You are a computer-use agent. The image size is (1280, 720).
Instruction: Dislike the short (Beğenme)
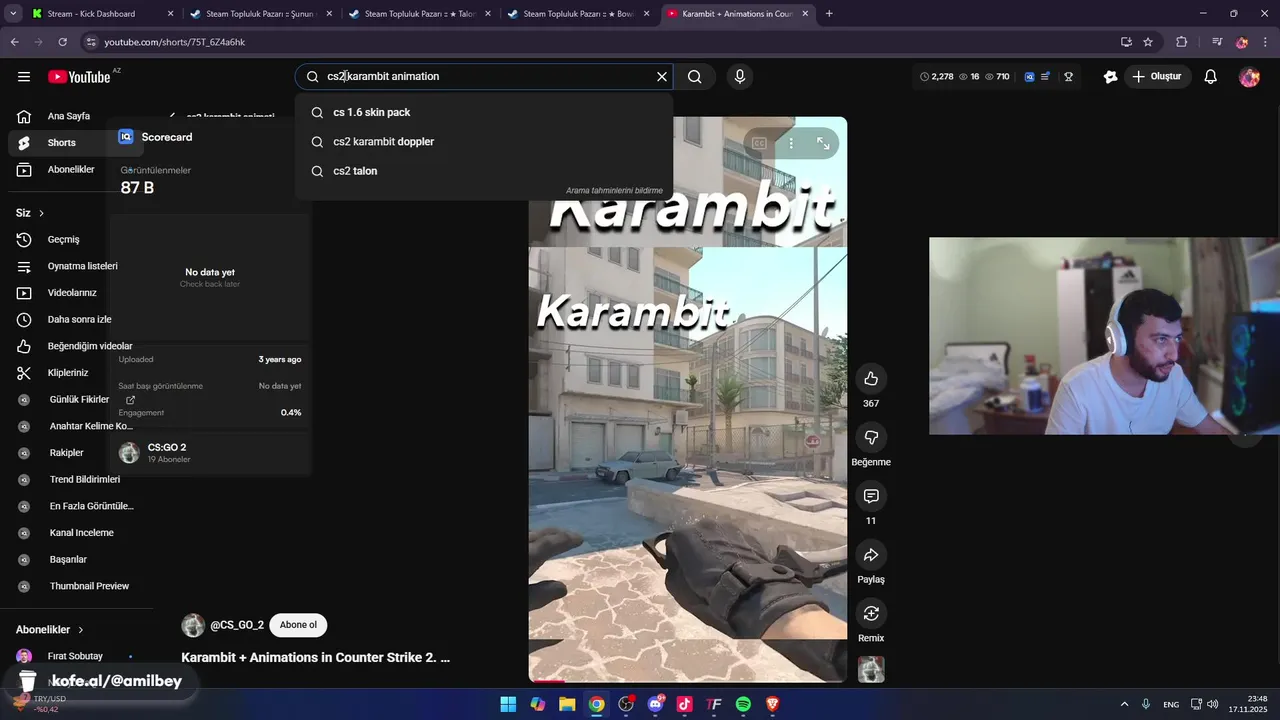871,437
